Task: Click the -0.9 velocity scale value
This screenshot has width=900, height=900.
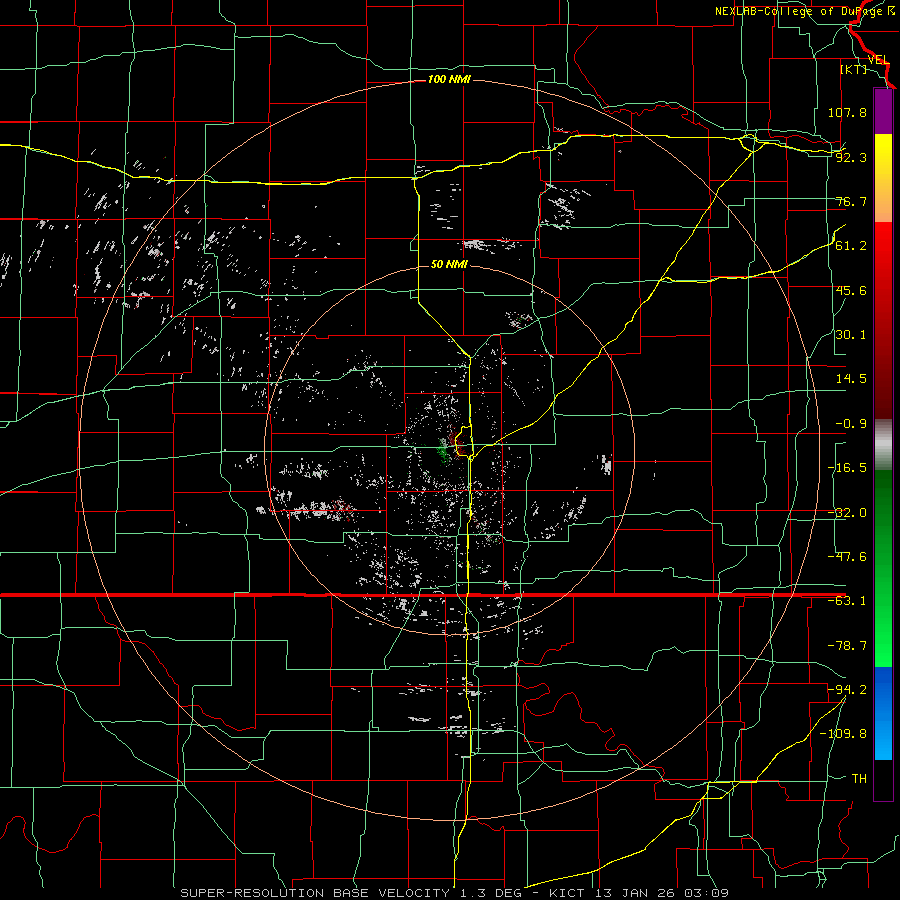Action: (x=851, y=424)
